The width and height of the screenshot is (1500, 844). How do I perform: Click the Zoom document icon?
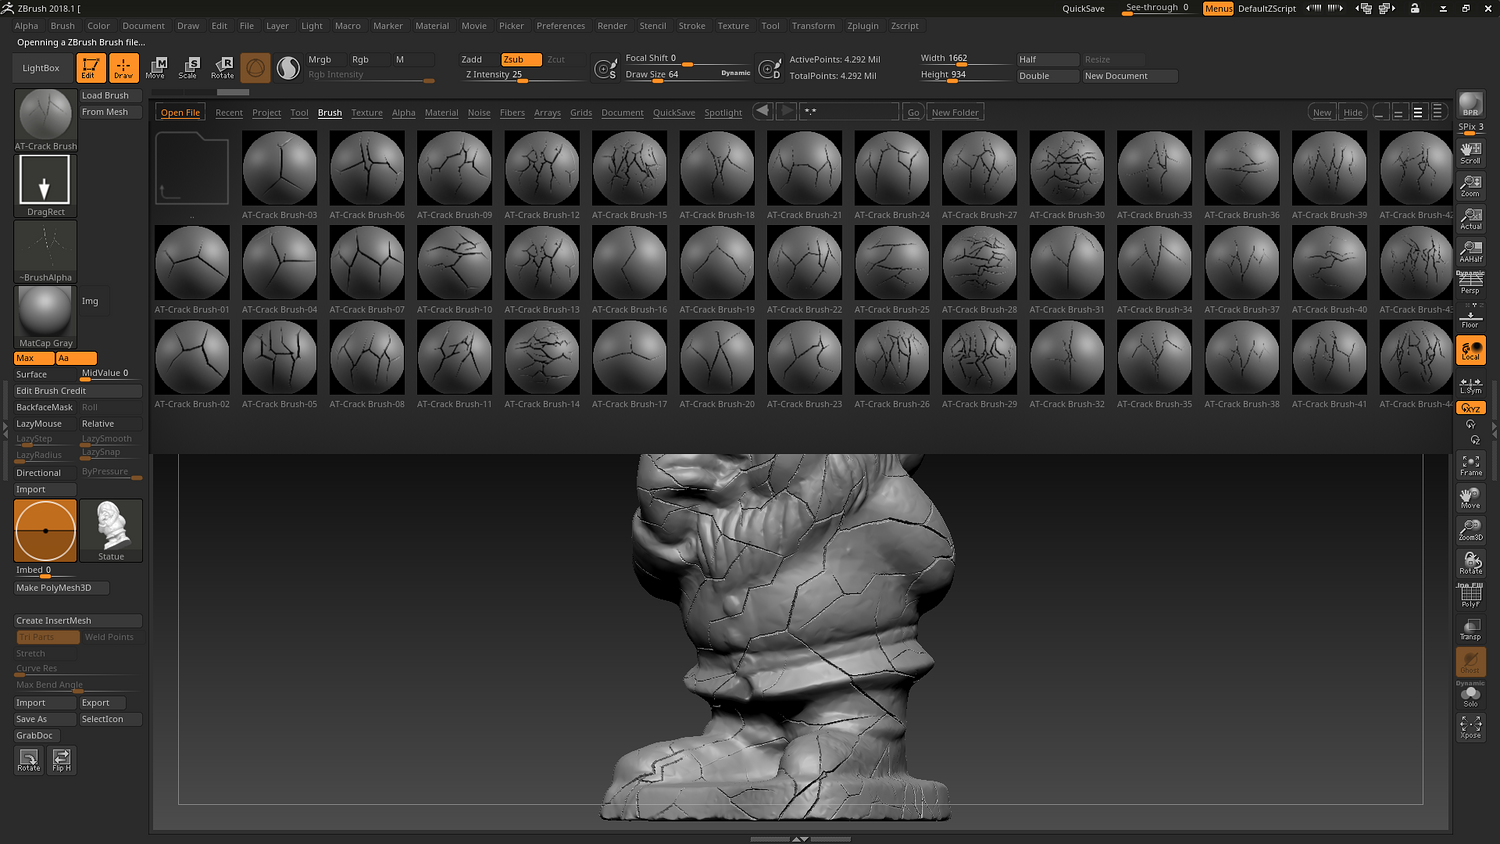[1470, 186]
